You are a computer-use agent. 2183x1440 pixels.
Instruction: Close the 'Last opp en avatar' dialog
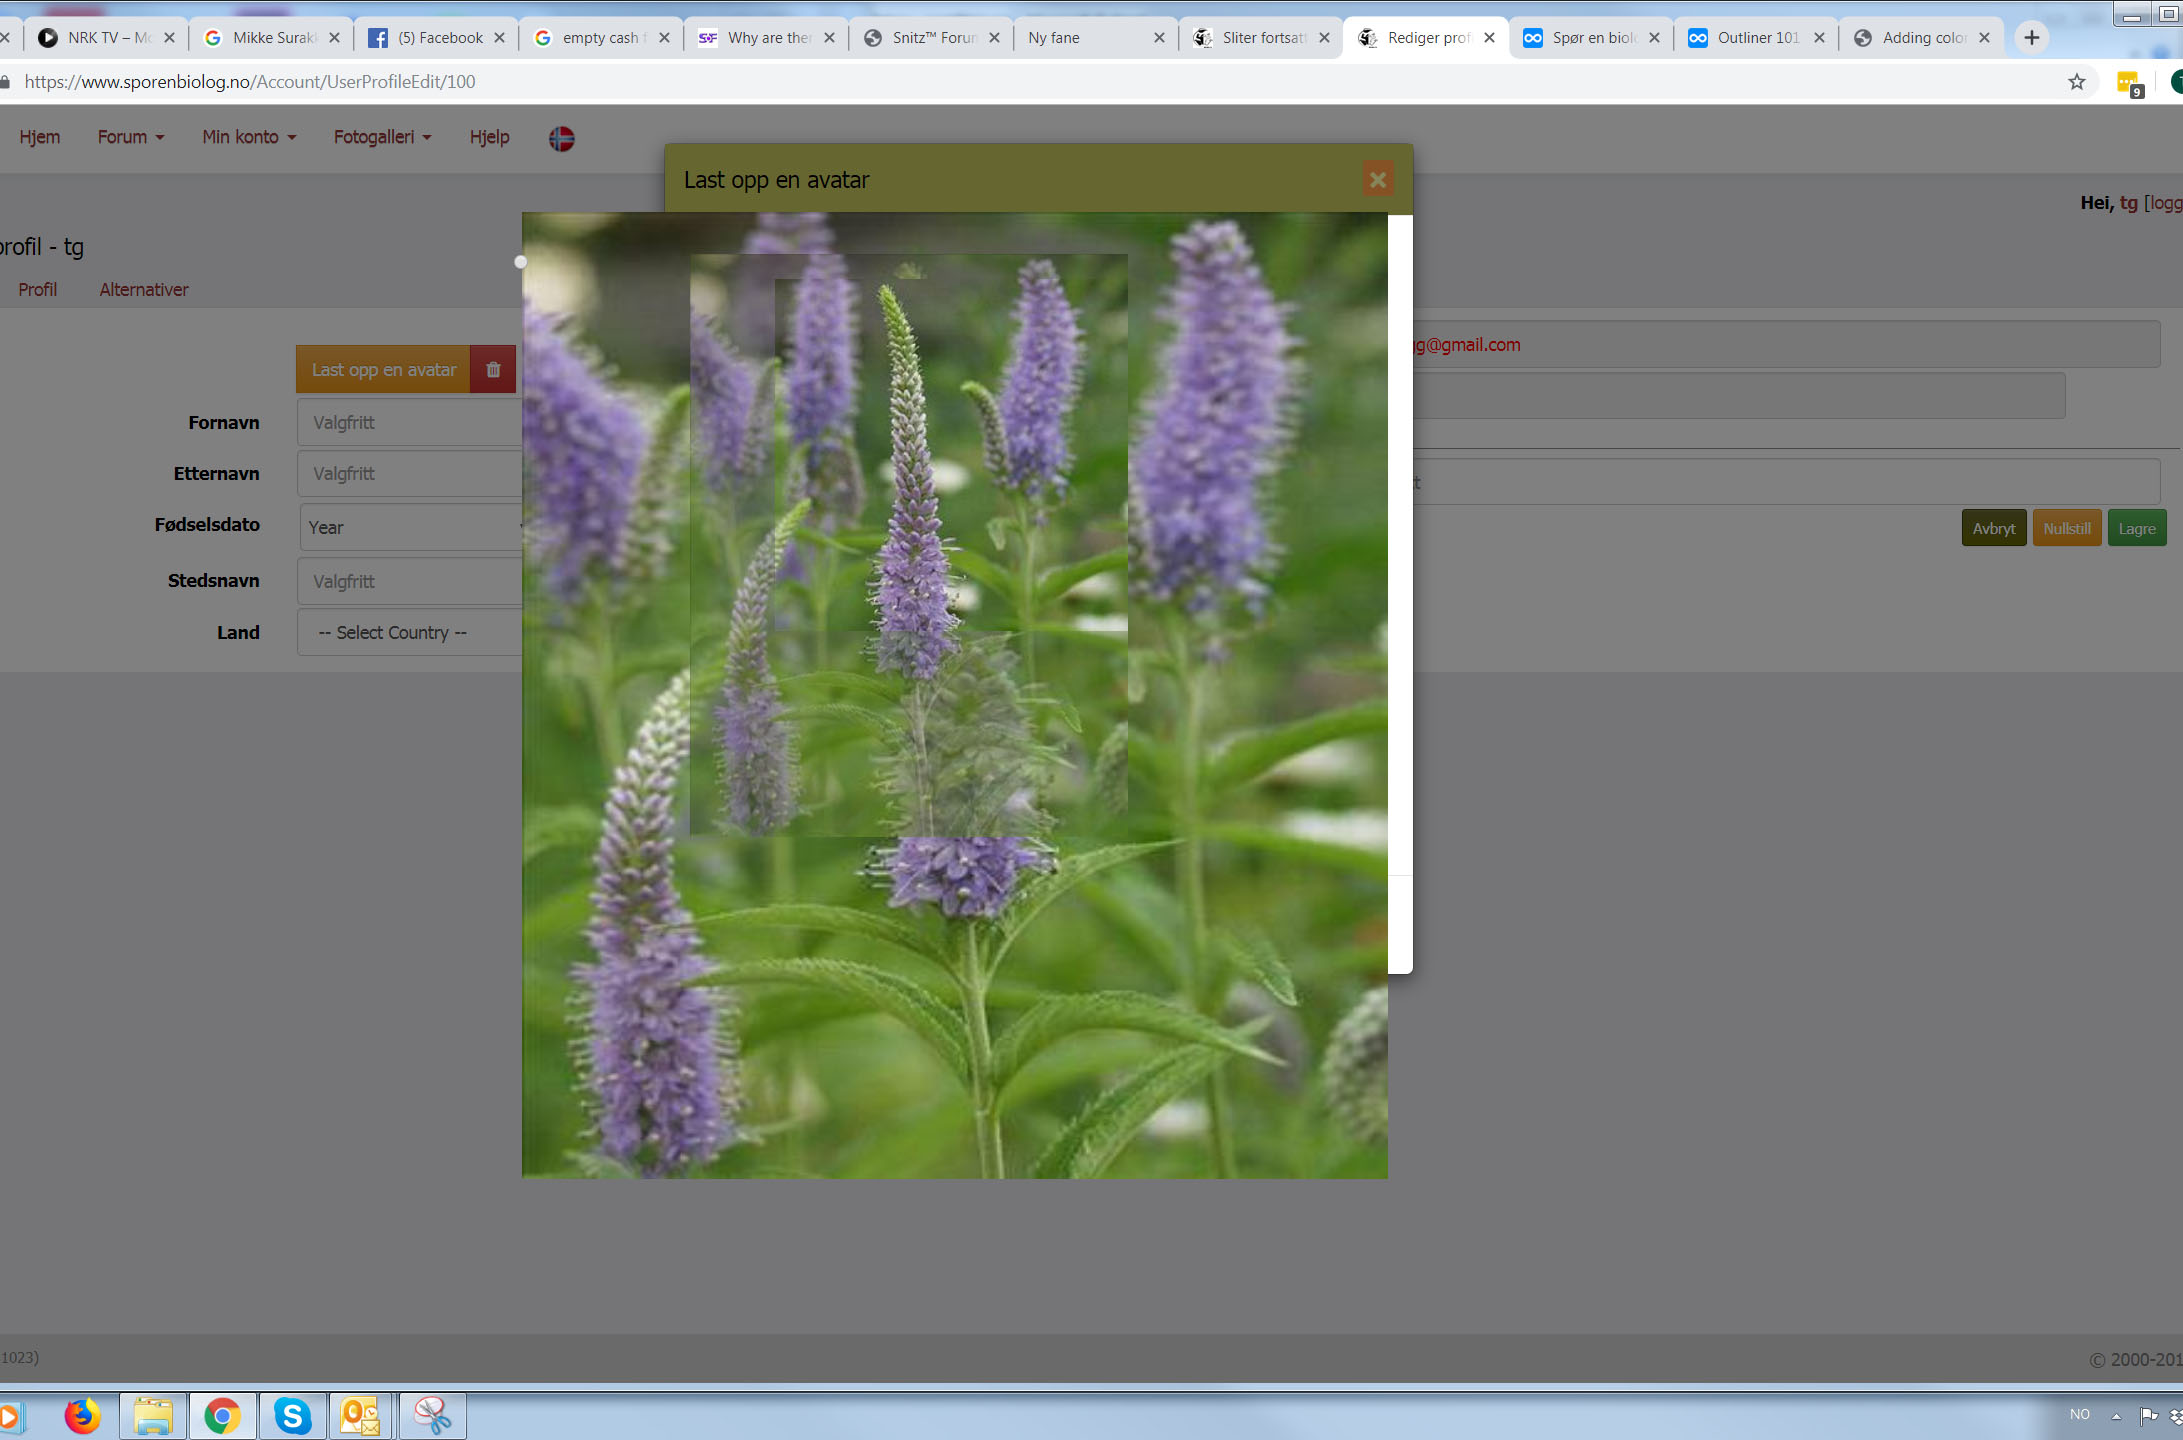click(1377, 180)
